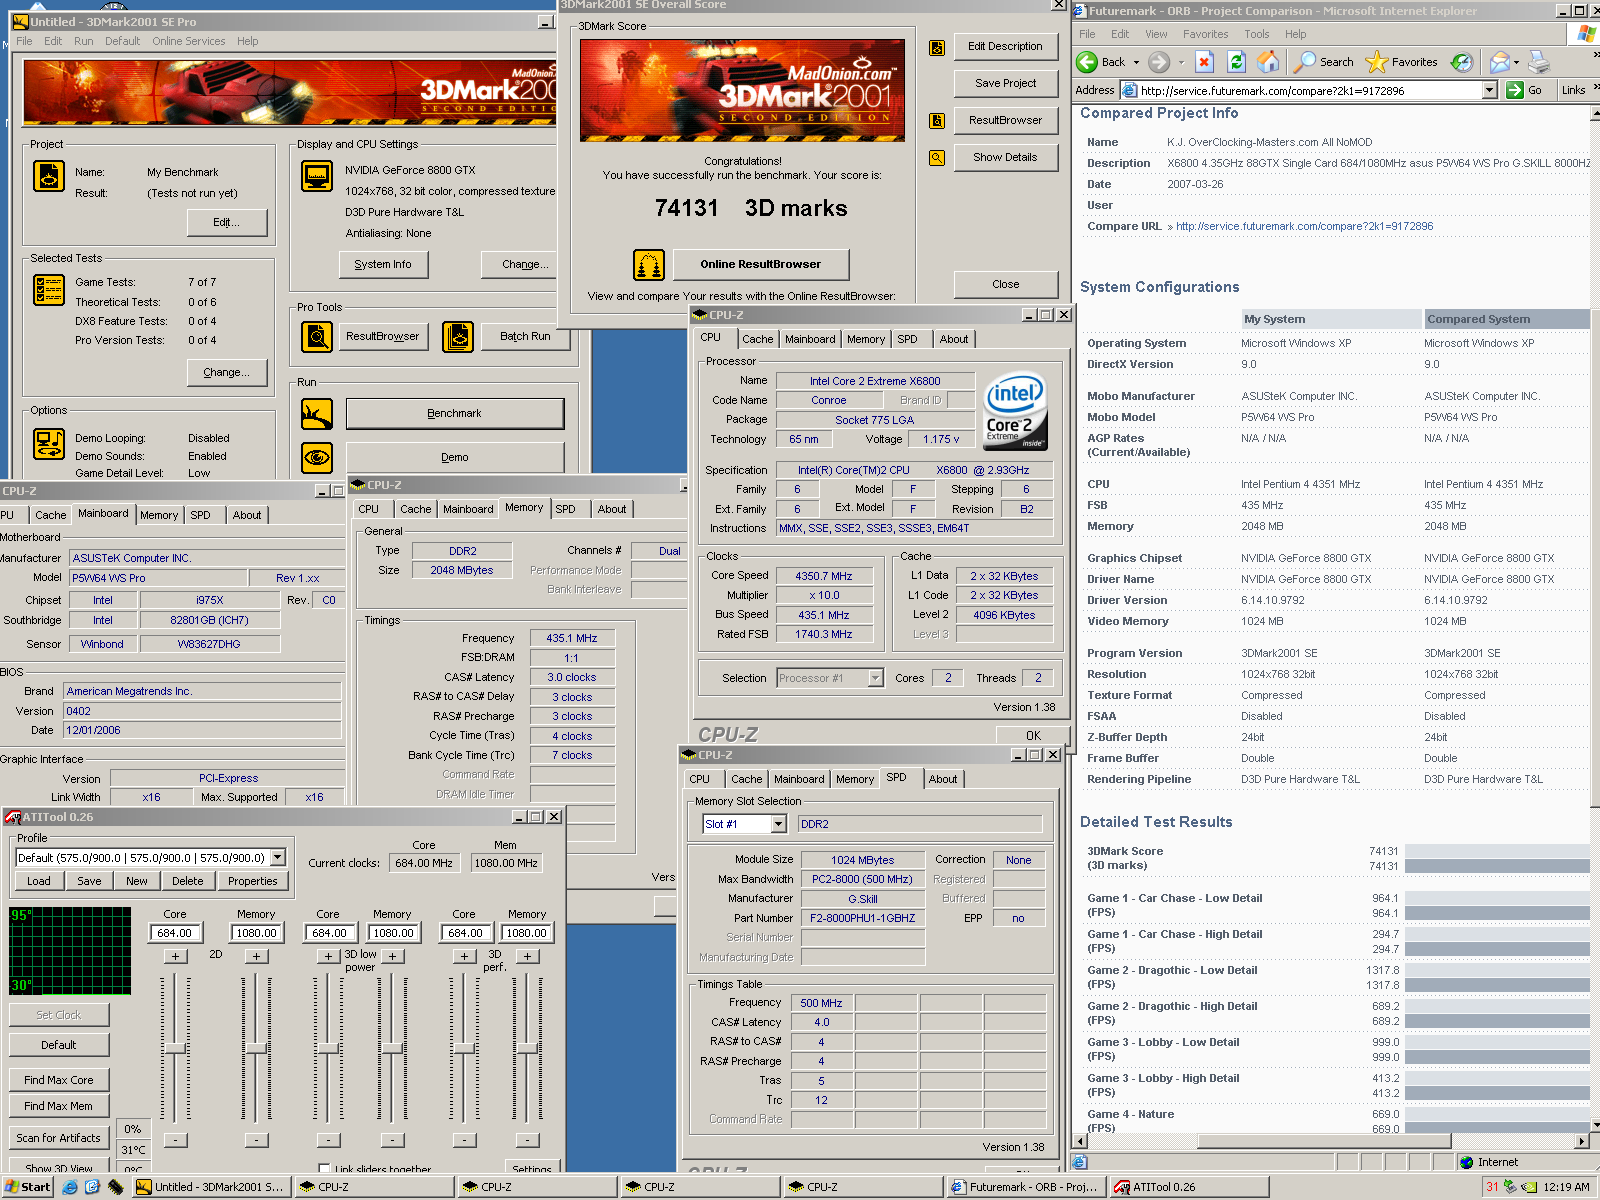Click the Forward arrow in Internet Explorer

click(1159, 62)
